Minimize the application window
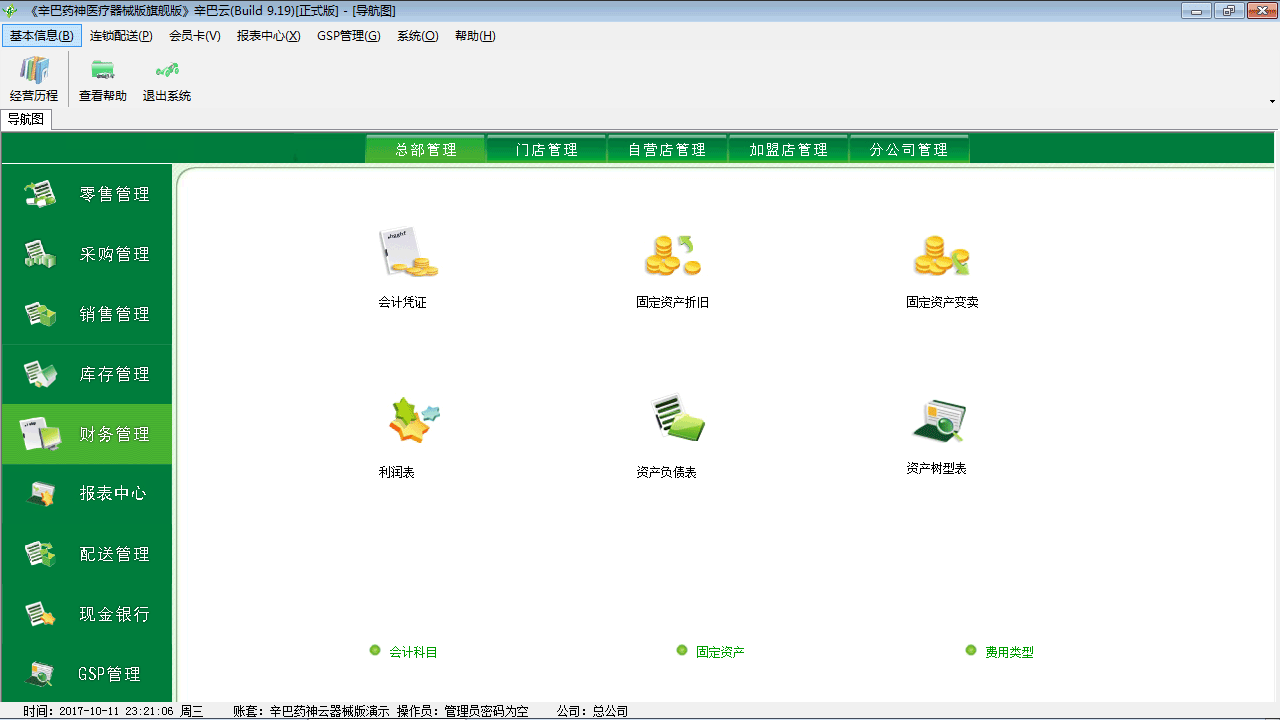The width and height of the screenshot is (1280, 720). 1196,11
